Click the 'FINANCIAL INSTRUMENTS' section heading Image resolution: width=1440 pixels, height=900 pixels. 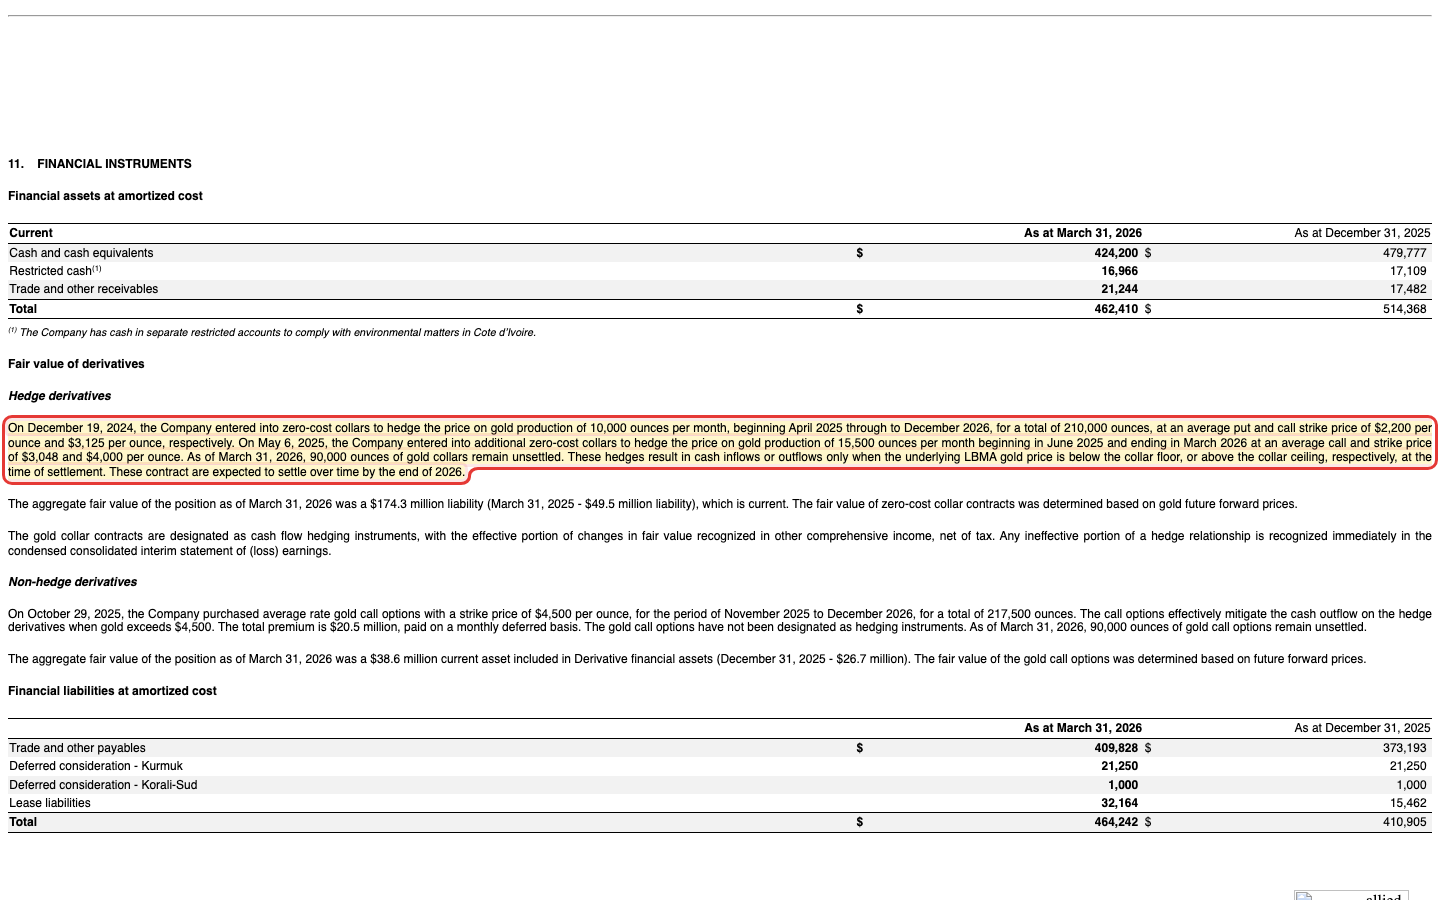tap(114, 164)
